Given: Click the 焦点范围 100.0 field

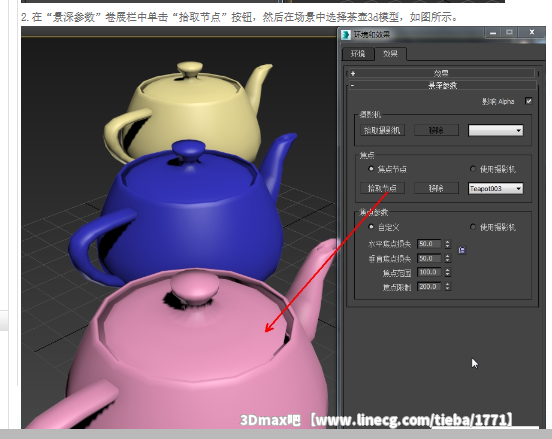Looking at the screenshot, I should pos(429,272).
